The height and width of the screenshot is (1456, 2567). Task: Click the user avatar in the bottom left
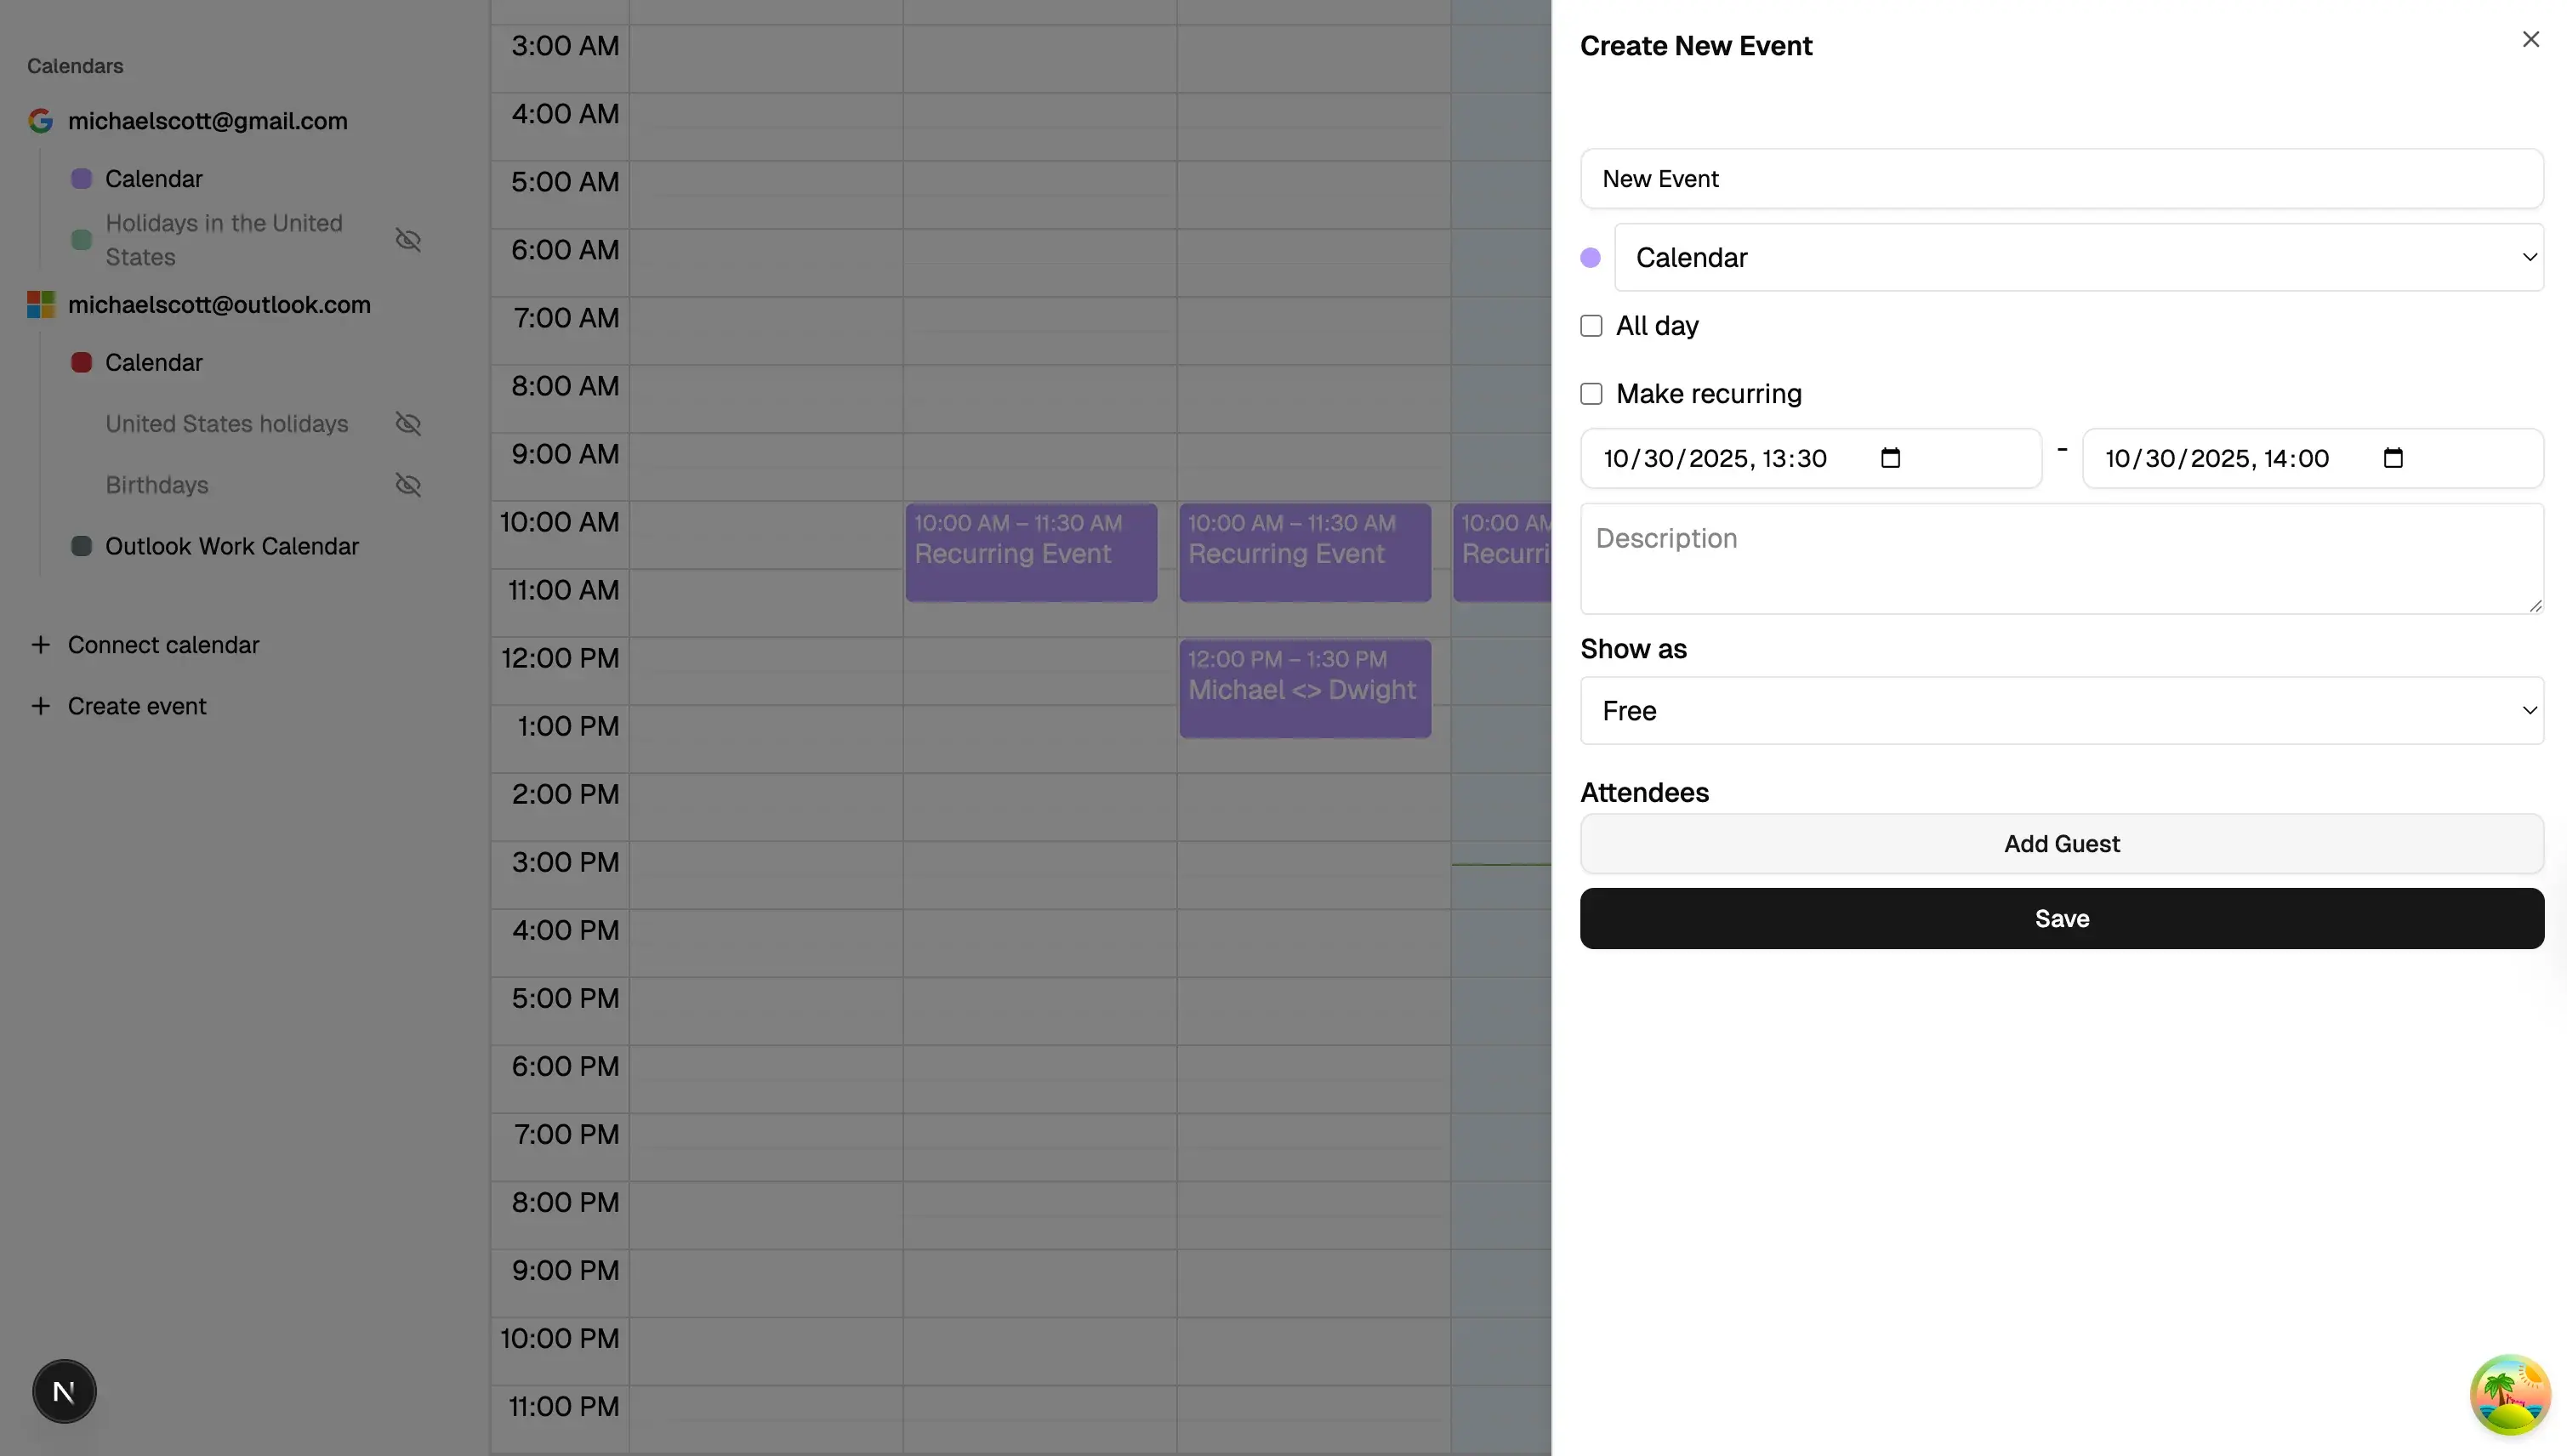point(64,1391)
